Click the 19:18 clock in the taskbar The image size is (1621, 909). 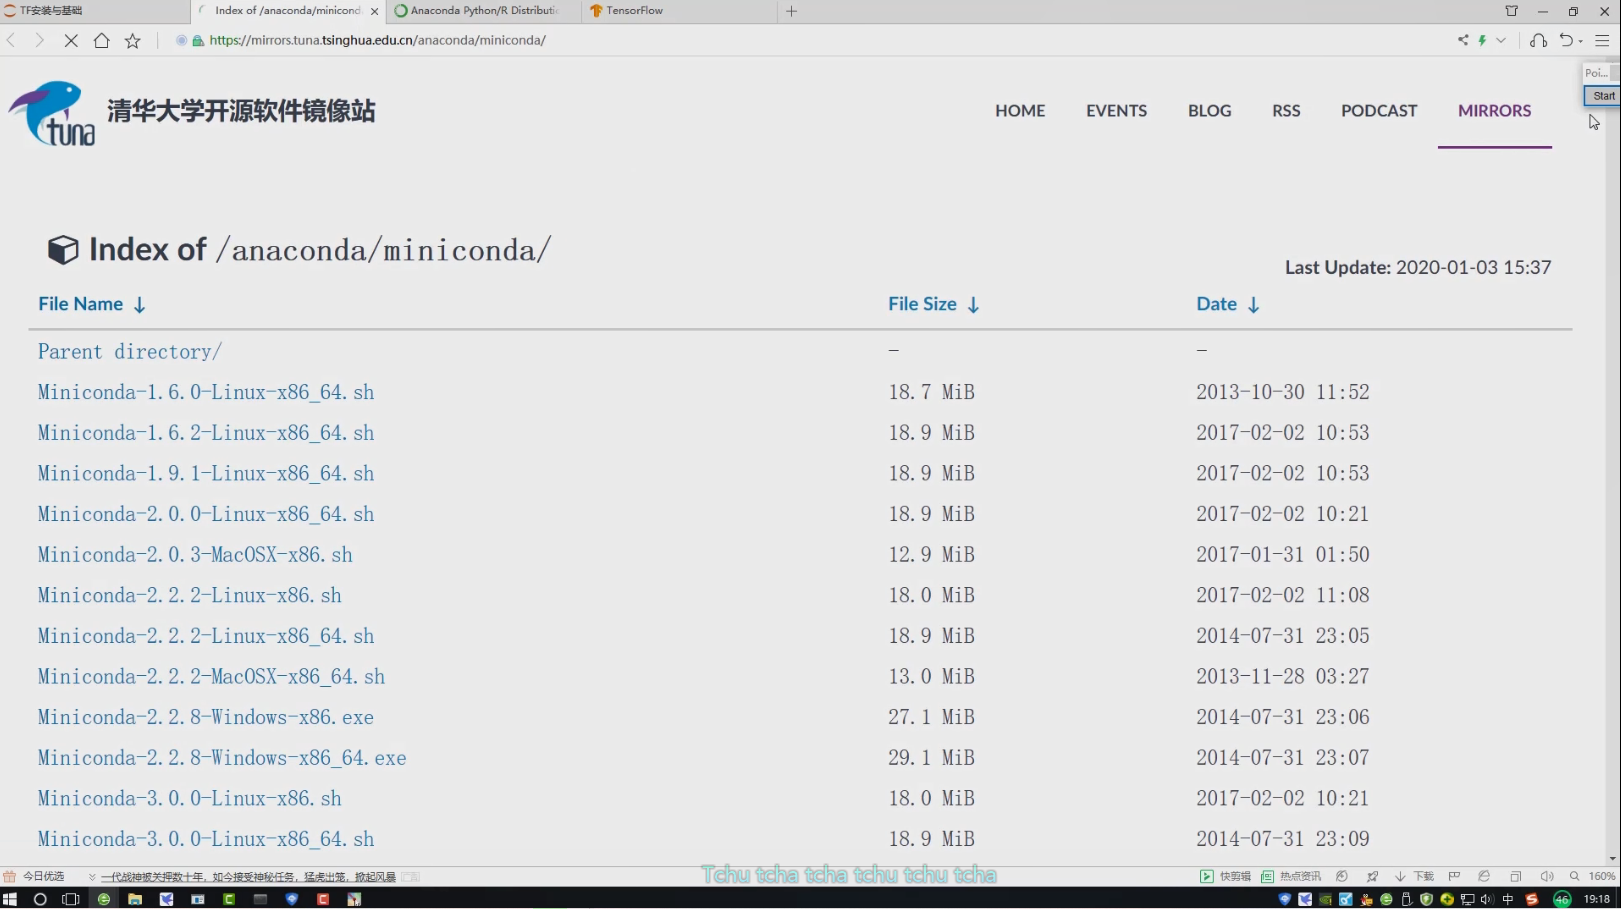pyautogui.click(x=1597, y=899)
